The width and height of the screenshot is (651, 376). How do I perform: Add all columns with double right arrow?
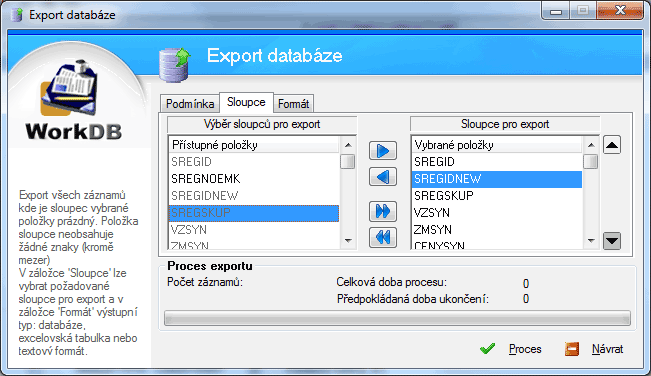coord(383,212)
